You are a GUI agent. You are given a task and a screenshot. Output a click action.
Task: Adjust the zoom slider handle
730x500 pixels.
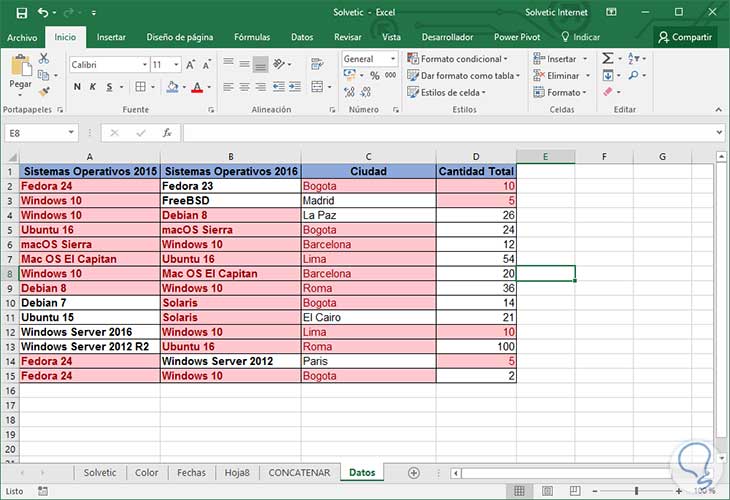click(x=636, y=491)
